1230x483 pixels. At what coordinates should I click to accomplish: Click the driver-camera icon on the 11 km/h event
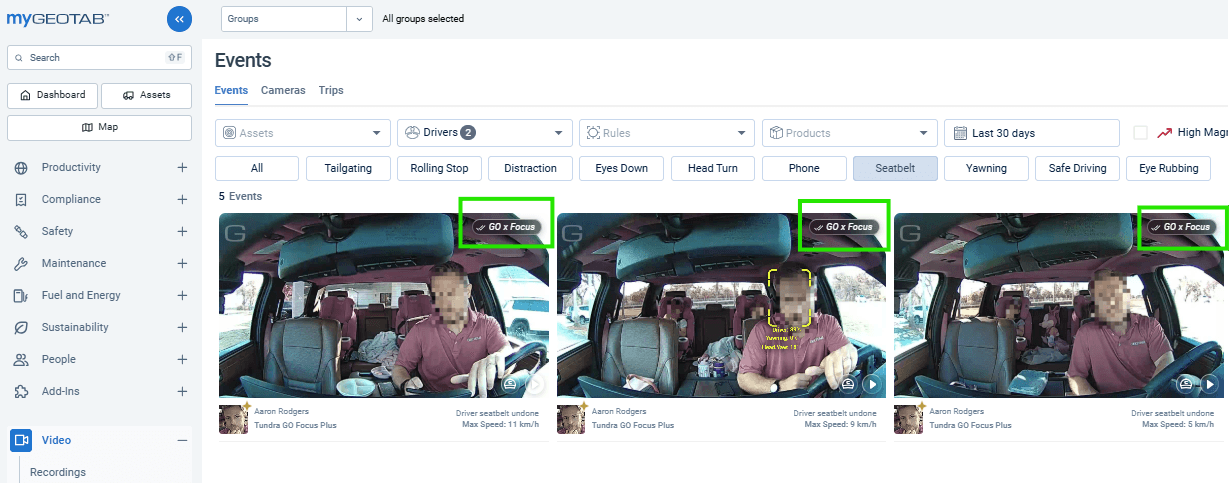[510, 383]
